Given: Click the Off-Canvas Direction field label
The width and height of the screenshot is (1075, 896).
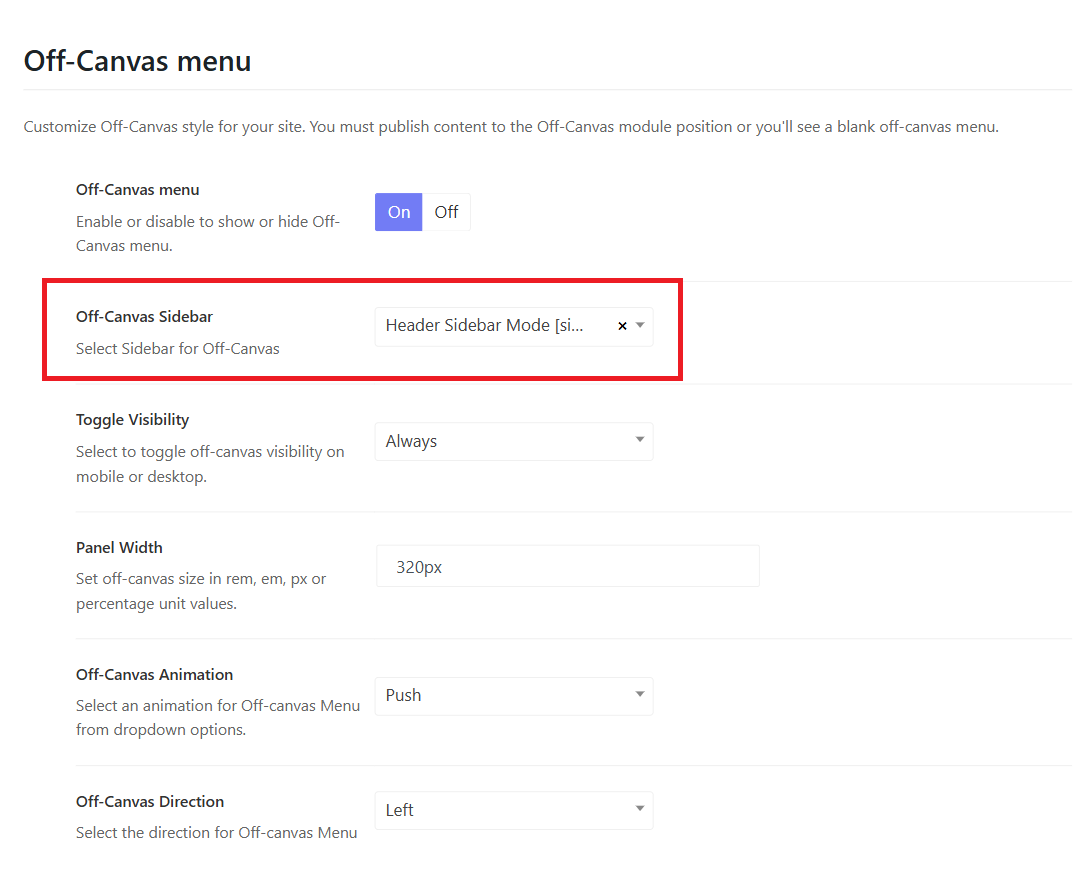Looking at the screenshot, I should (x=150, y=801).
